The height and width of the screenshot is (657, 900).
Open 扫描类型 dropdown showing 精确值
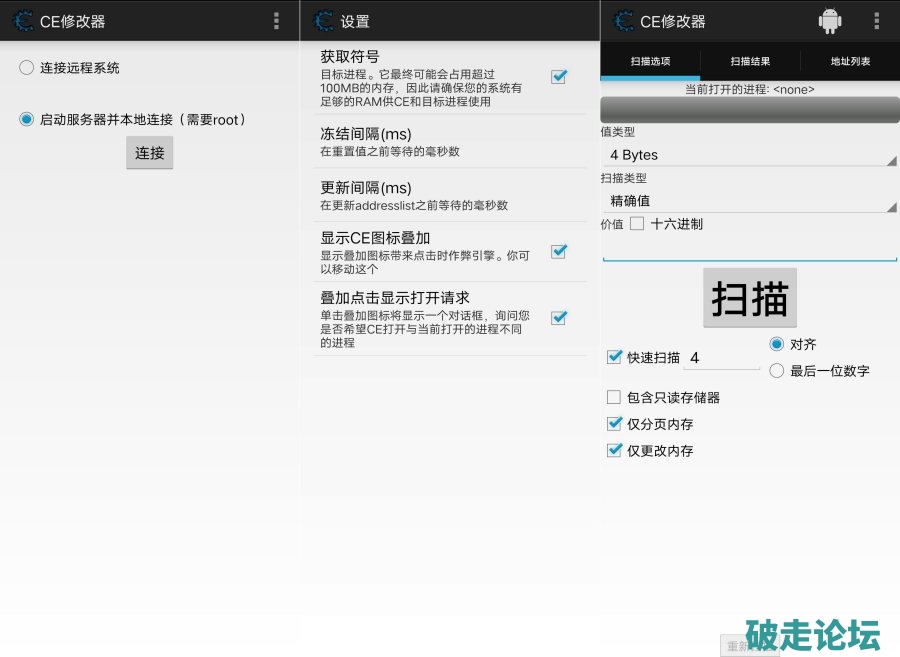(x=748, y=201)
